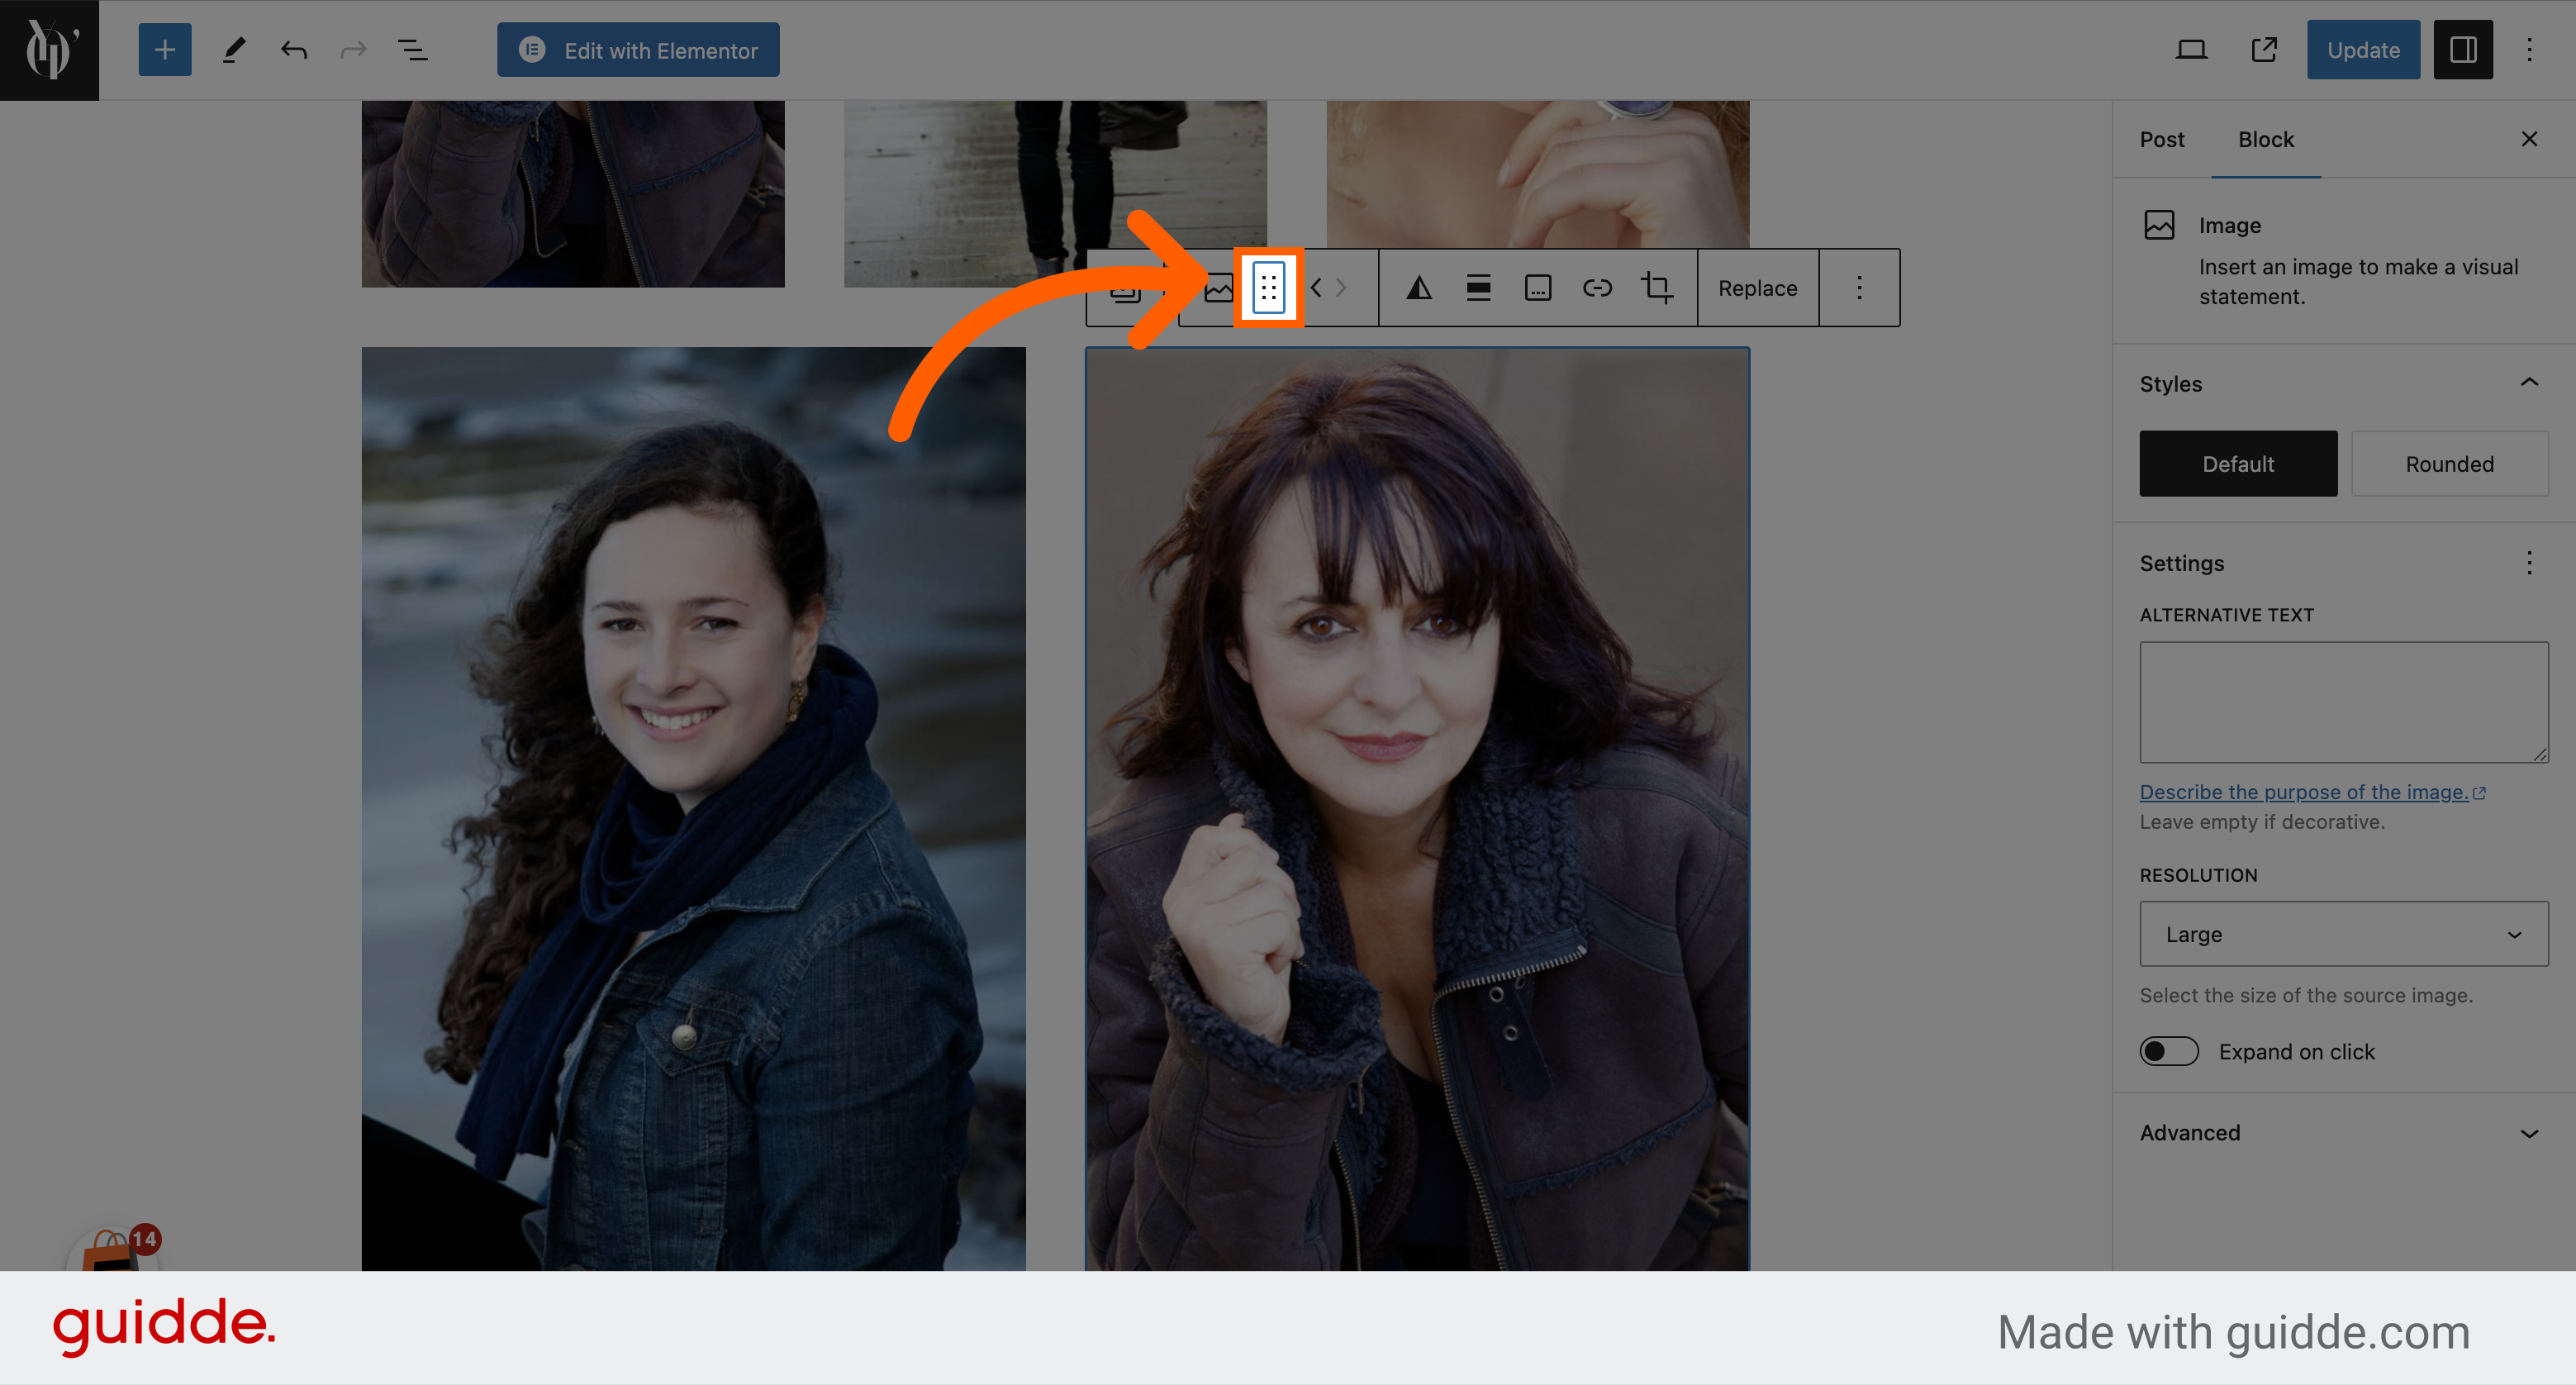Crop the selected image
Viewport: 2576px width, 1385px height.
(x=1657, y=288)
